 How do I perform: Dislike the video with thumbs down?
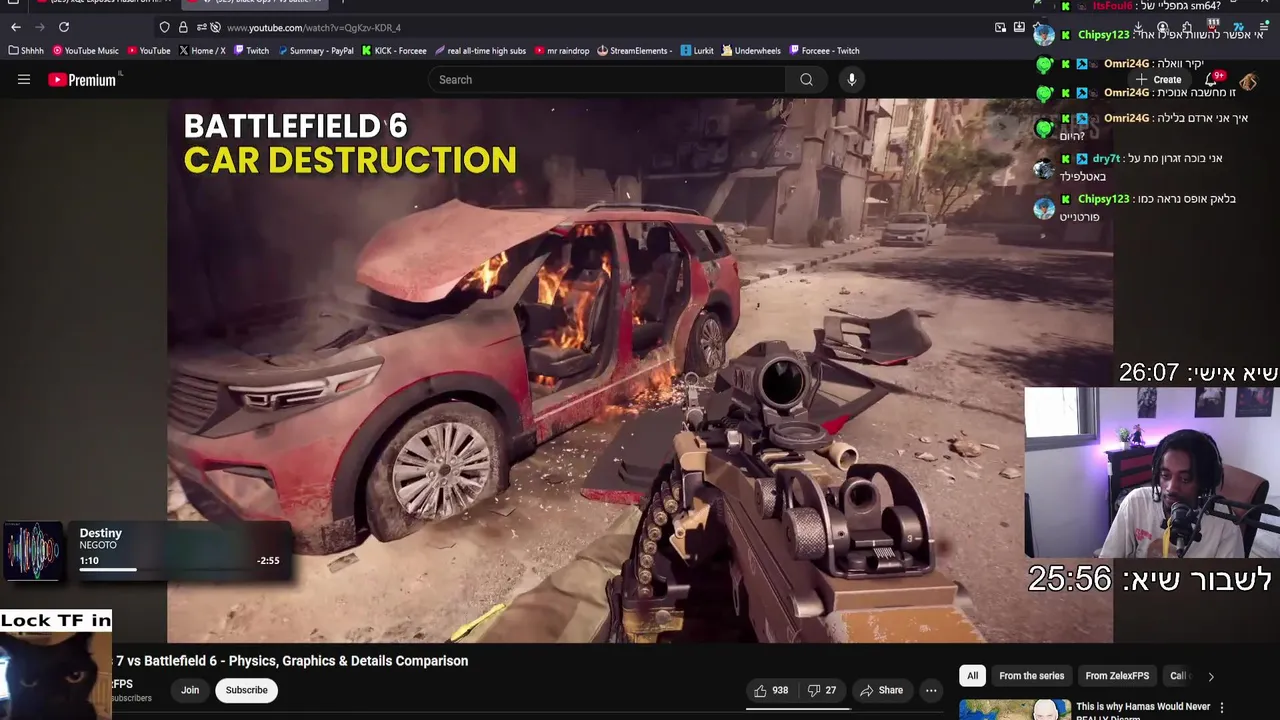822,690
